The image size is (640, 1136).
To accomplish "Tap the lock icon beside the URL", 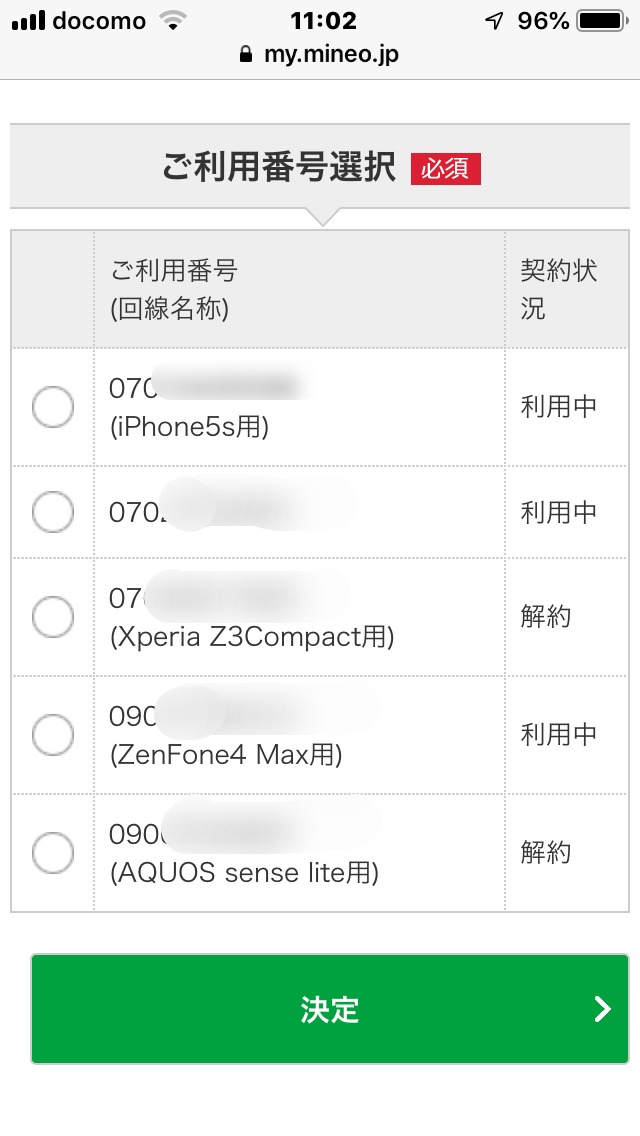I will click(247, 55).
